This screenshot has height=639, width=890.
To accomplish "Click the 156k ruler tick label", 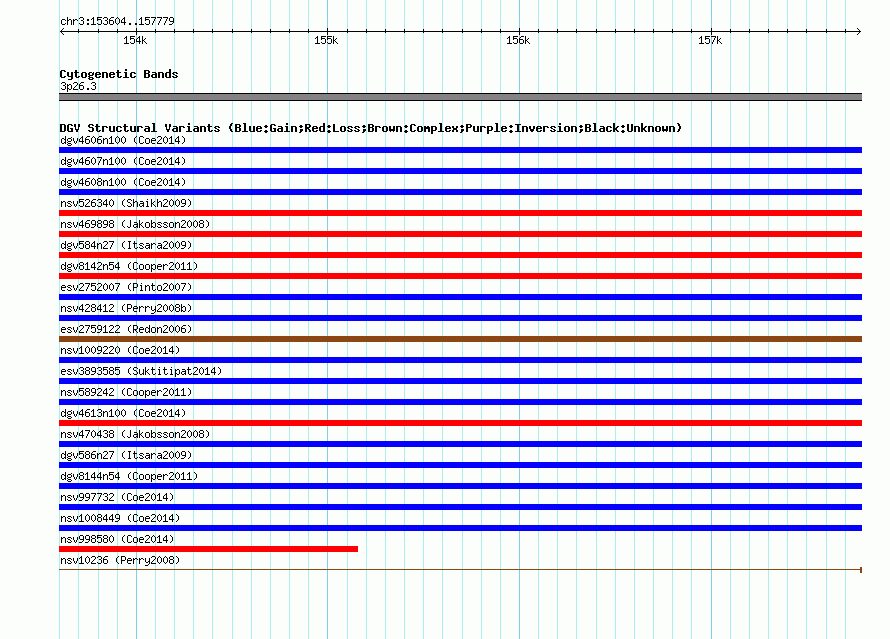I will [518, 40].
